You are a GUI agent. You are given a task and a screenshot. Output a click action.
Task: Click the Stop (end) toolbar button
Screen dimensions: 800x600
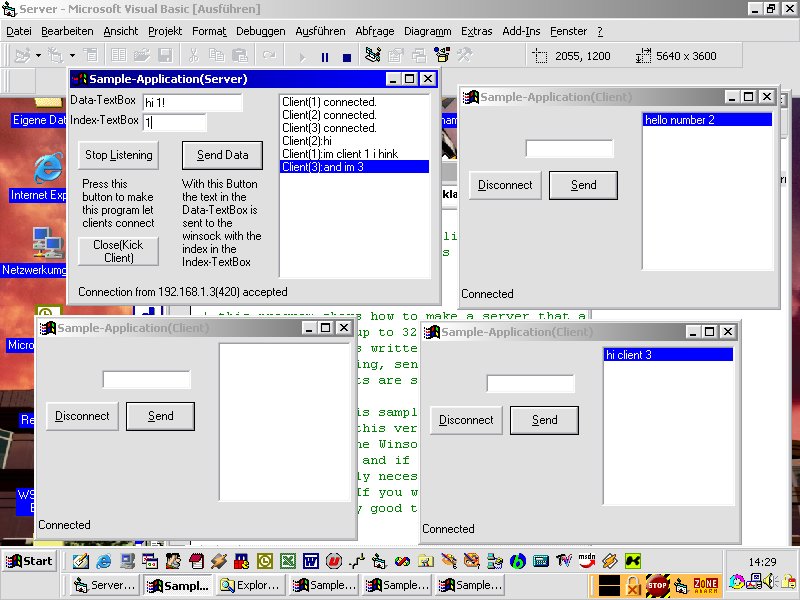click(x=347, y=57)
